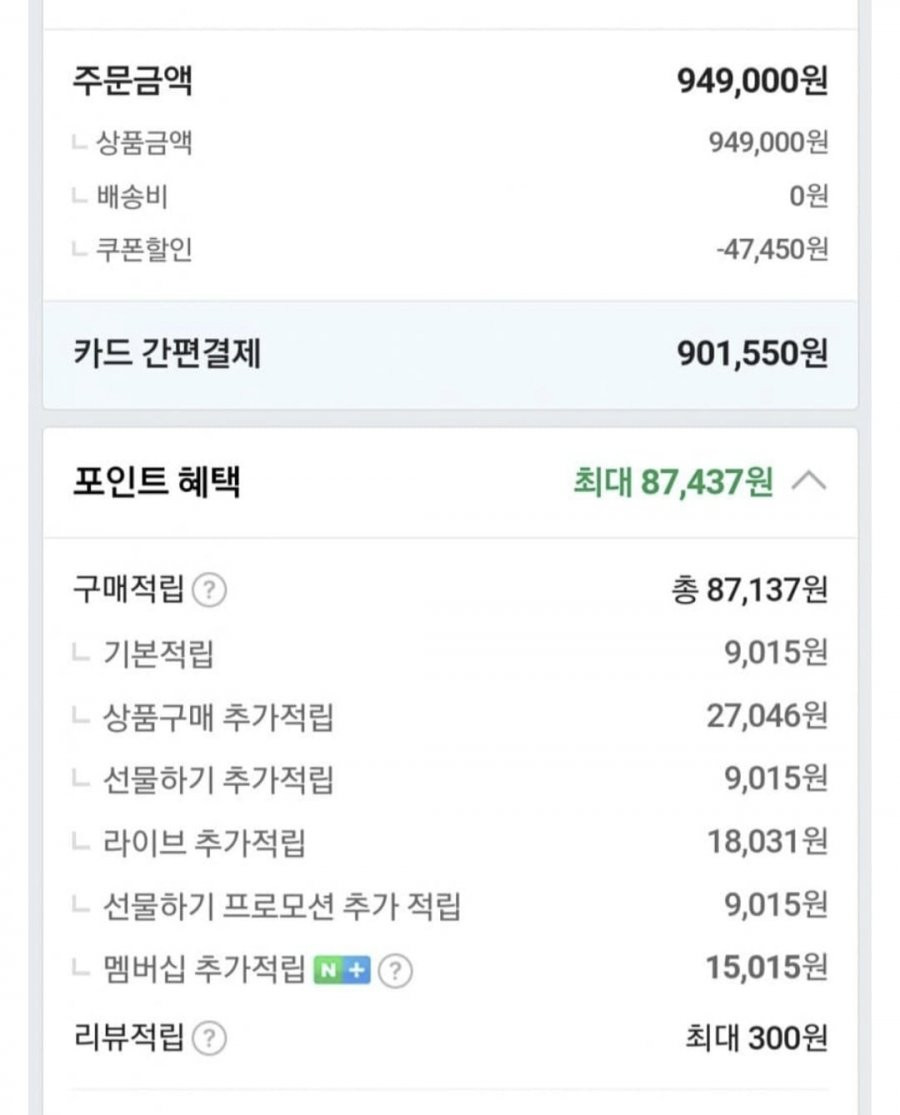Open help icon next to 리뷰적립

(x=210, y=1039)
